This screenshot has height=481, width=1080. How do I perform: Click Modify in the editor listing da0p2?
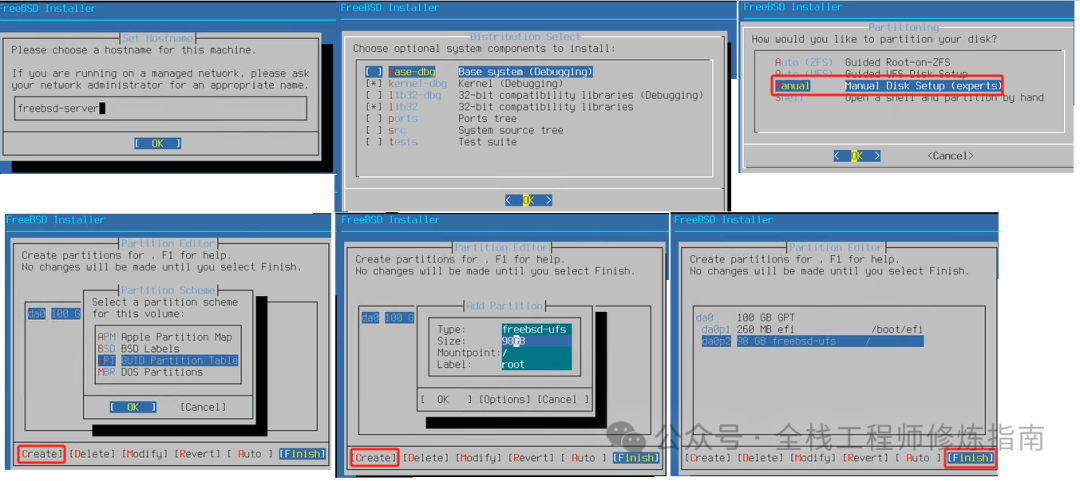click(813, 458)
